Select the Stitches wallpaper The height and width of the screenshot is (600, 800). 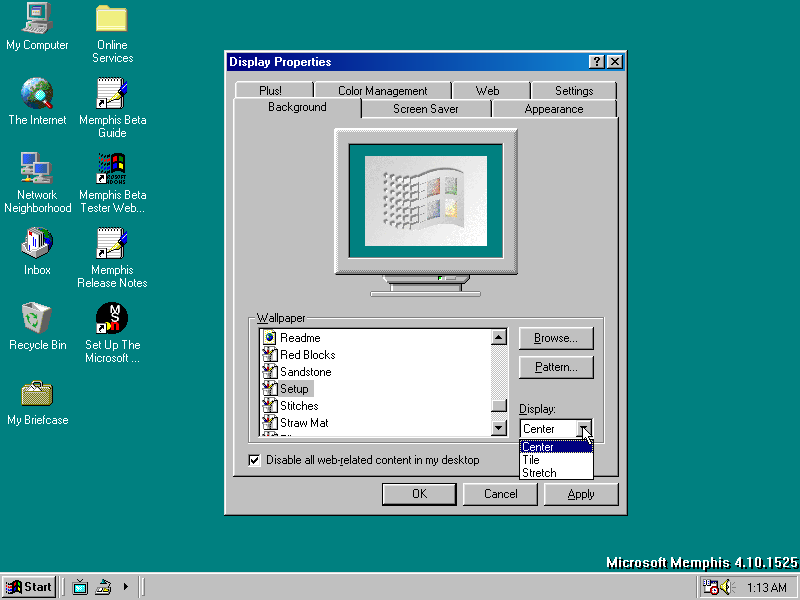(x=375, y=406)
